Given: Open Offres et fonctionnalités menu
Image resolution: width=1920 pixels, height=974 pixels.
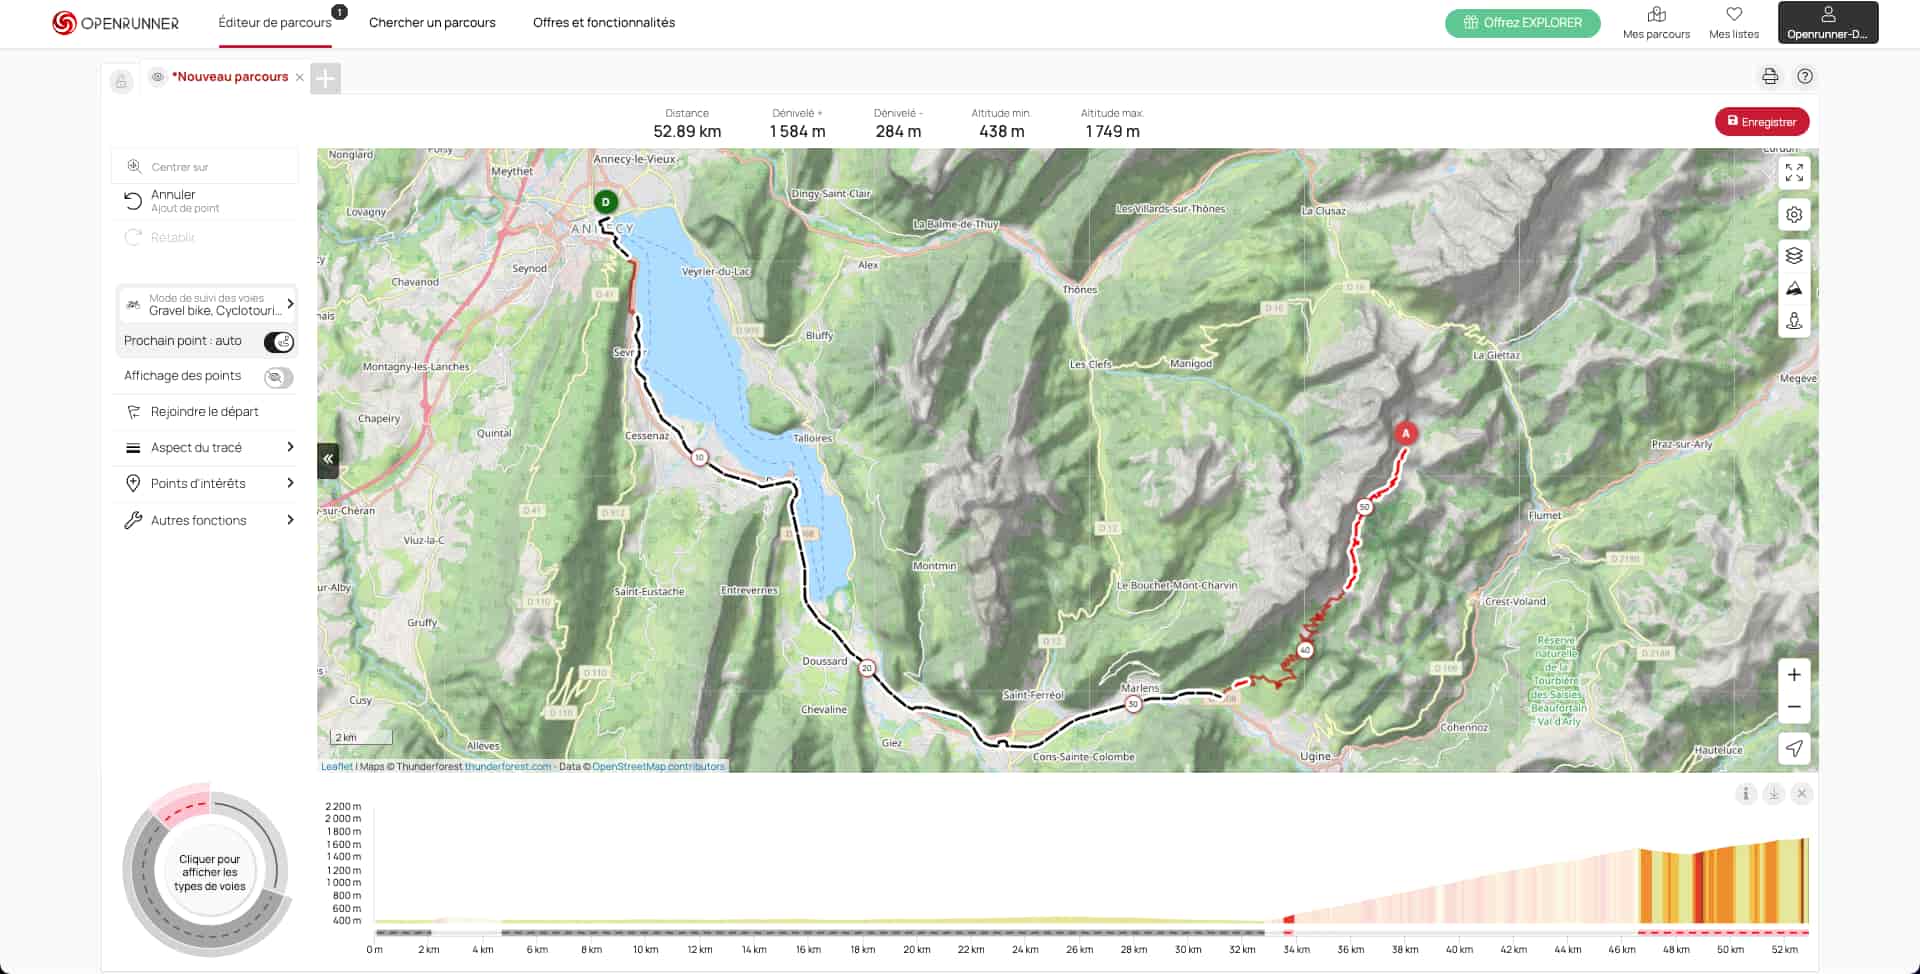Looking at the screenshot, I should [603, 23].
